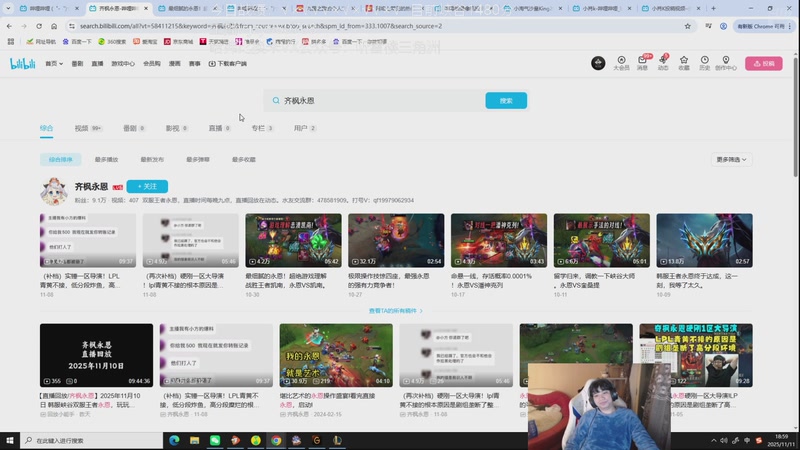Click the 网址导航 bookmark
This screenshot has height=450, width=800.
41,41
